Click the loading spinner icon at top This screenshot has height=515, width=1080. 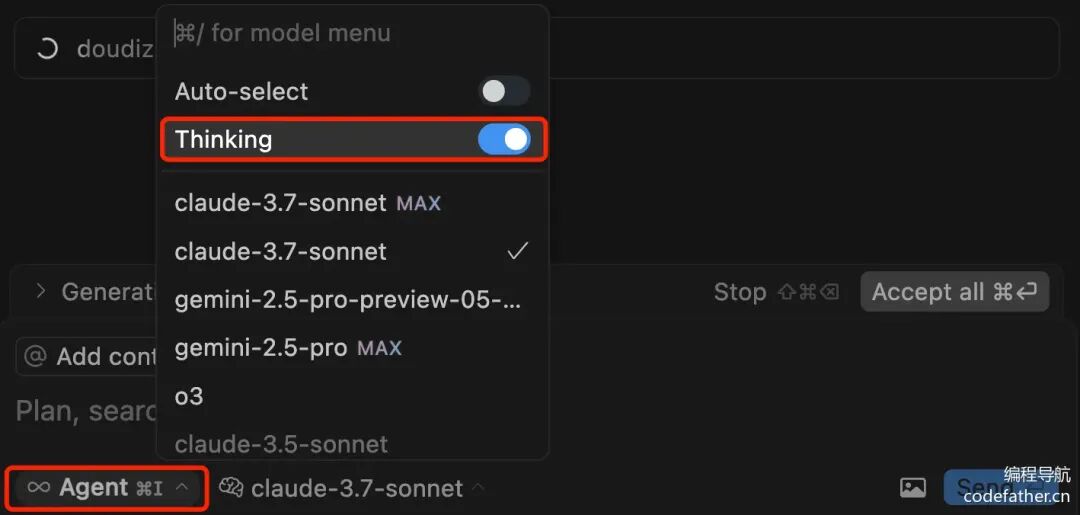[47, 48]
